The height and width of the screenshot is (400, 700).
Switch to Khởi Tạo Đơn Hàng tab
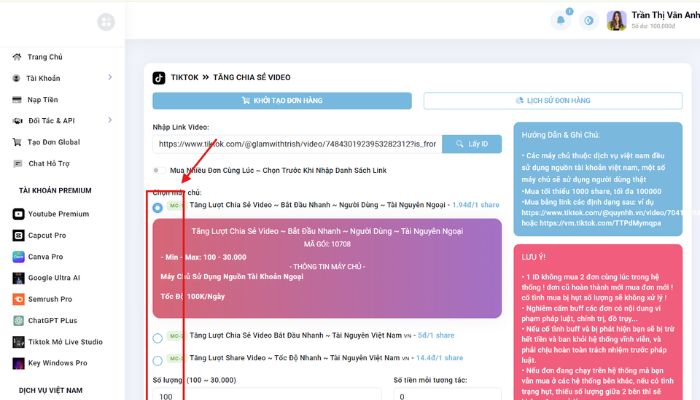(282, 100)
